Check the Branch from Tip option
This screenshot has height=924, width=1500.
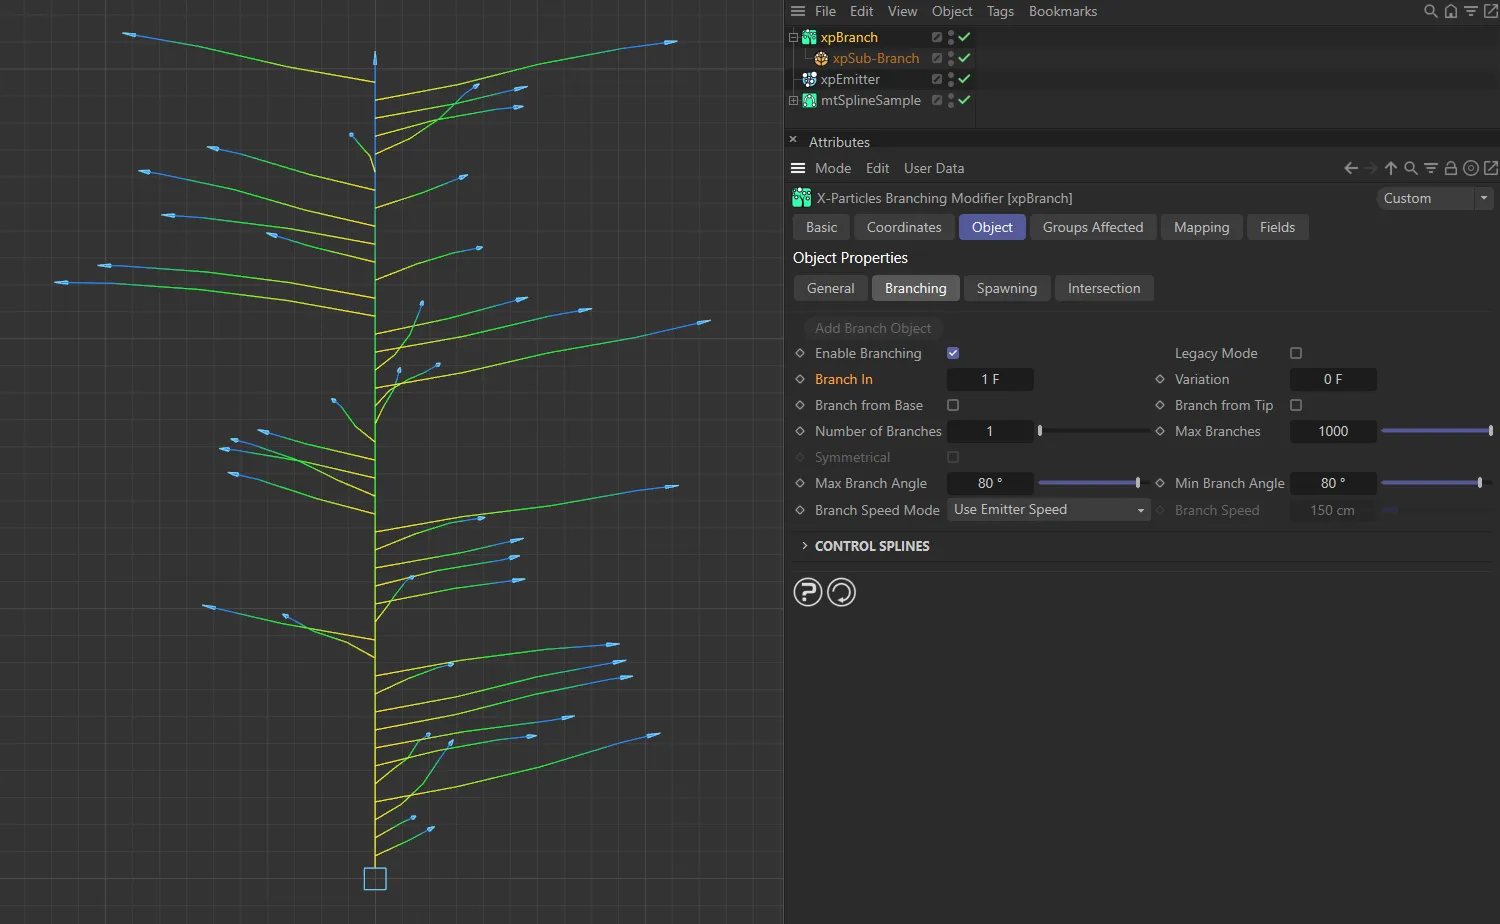(x=1296, y=405)
